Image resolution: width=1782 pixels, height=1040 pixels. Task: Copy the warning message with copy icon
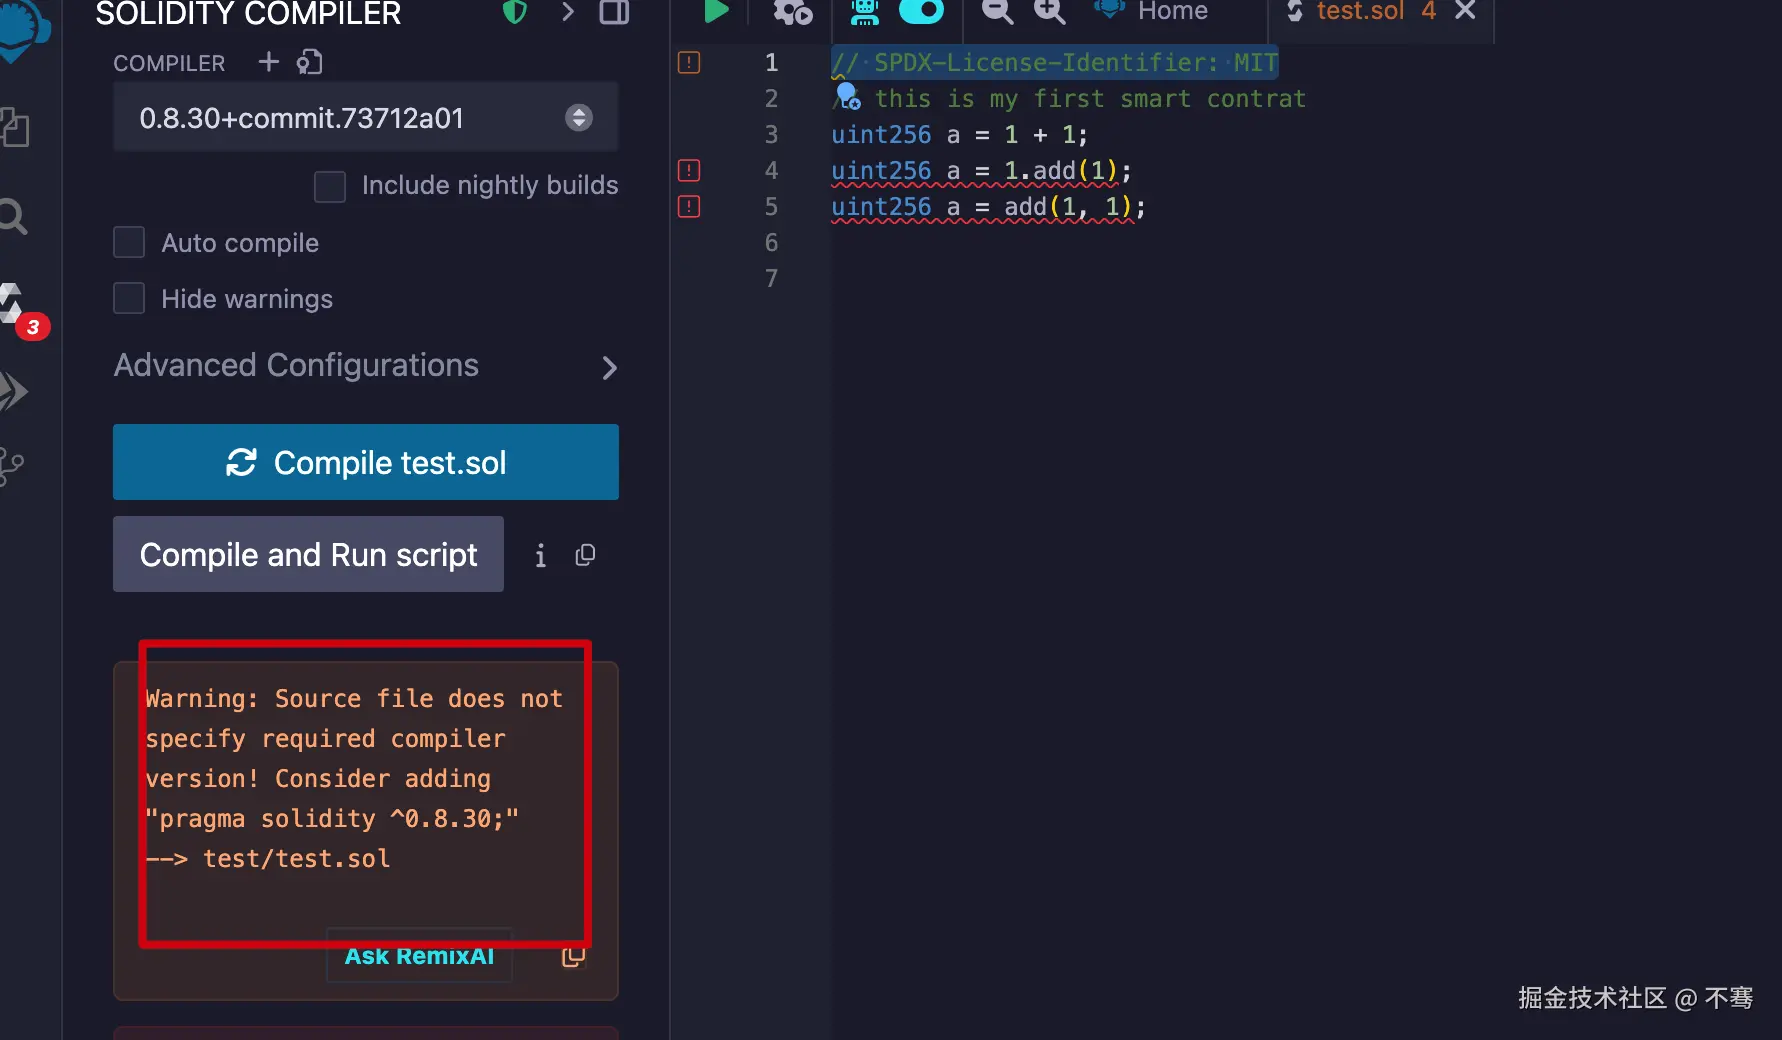tap(573, 957)
